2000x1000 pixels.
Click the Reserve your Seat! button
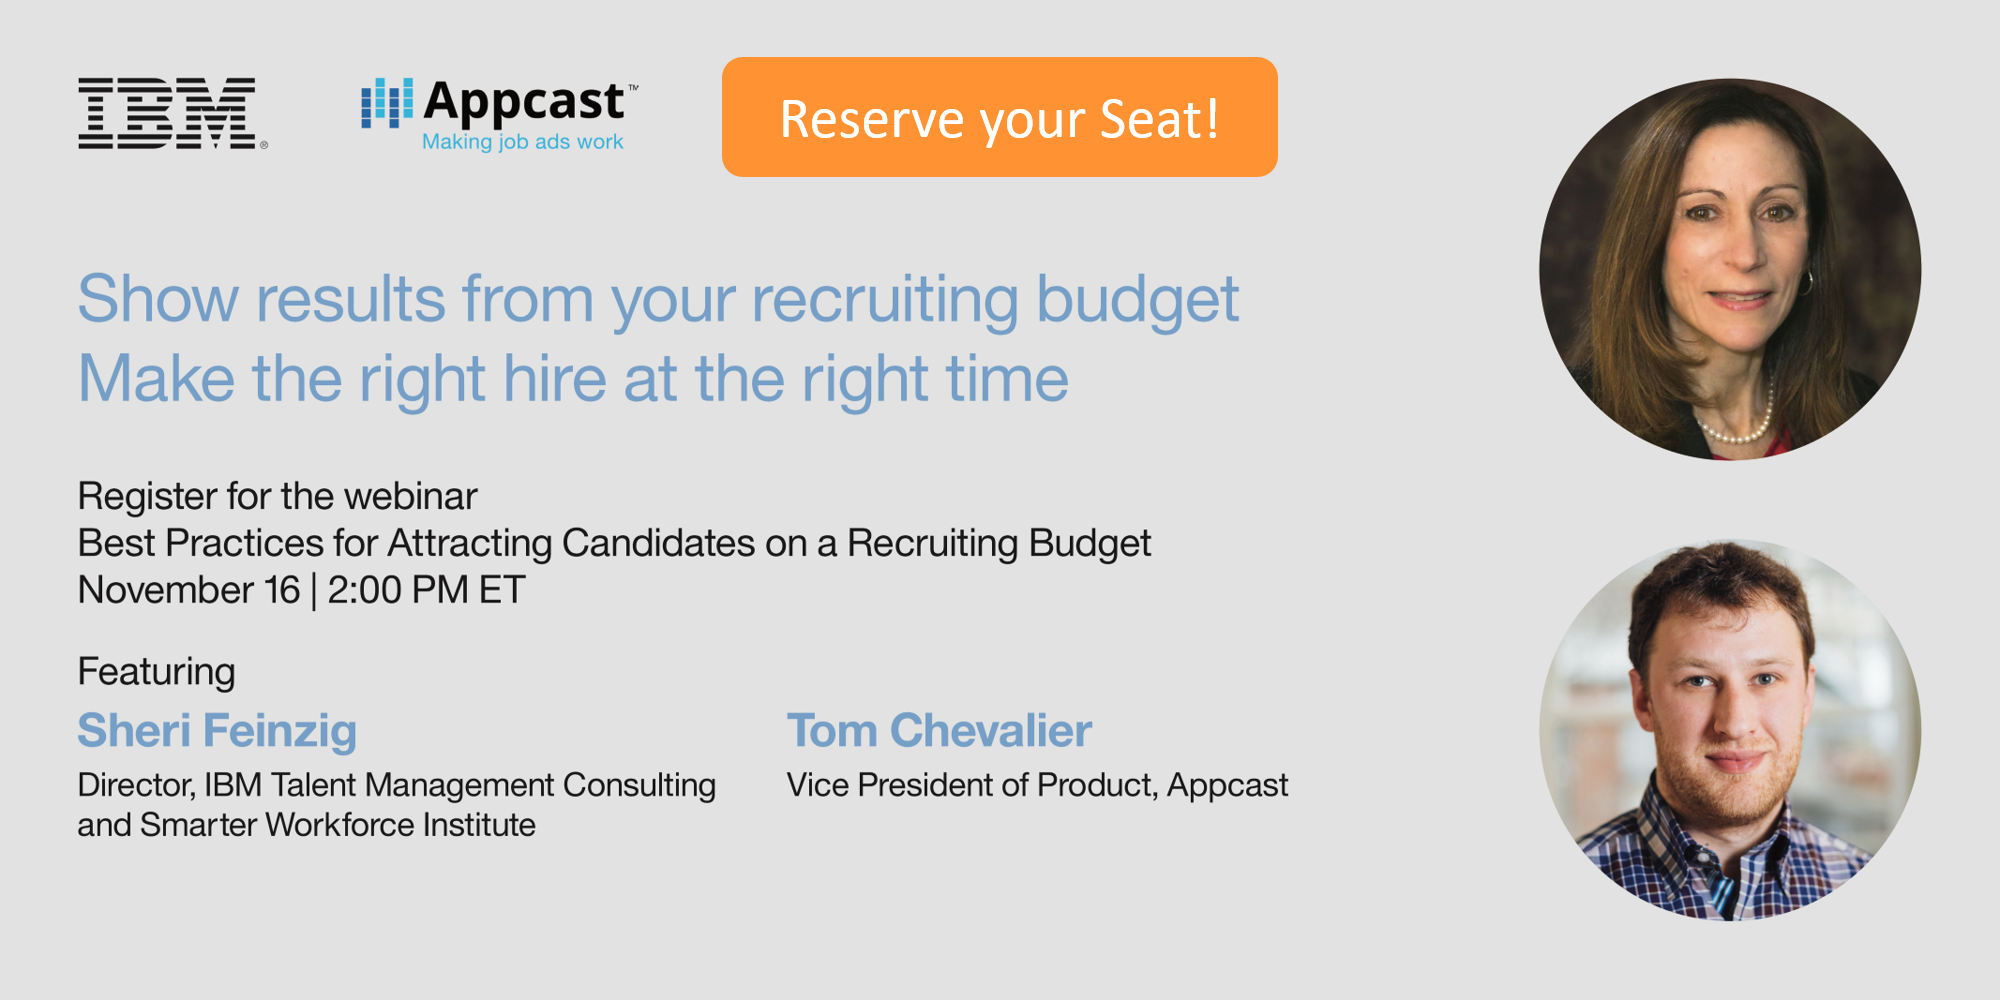click(999, 117)
